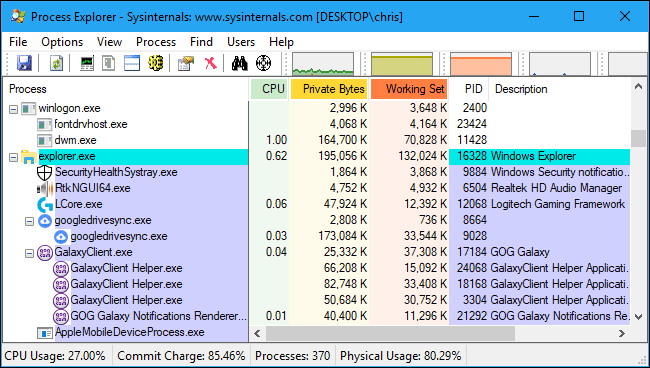650x368 pixels.
Task: Click the Process Explorer title bar icon
Action: [x=18, y=17]
